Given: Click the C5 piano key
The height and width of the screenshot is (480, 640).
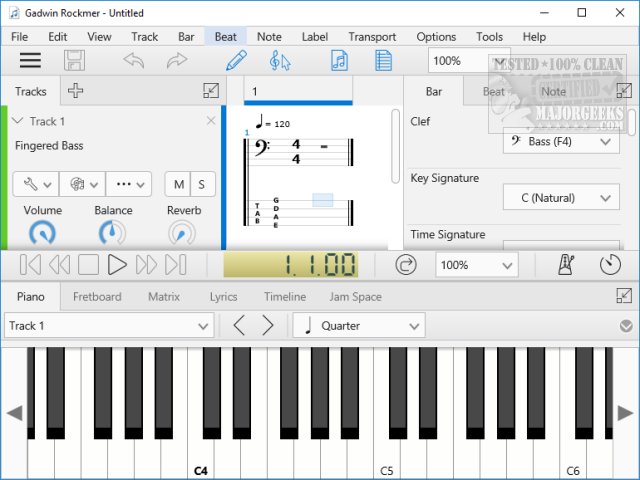Looking at the screenshot, I should click(387, 457).
